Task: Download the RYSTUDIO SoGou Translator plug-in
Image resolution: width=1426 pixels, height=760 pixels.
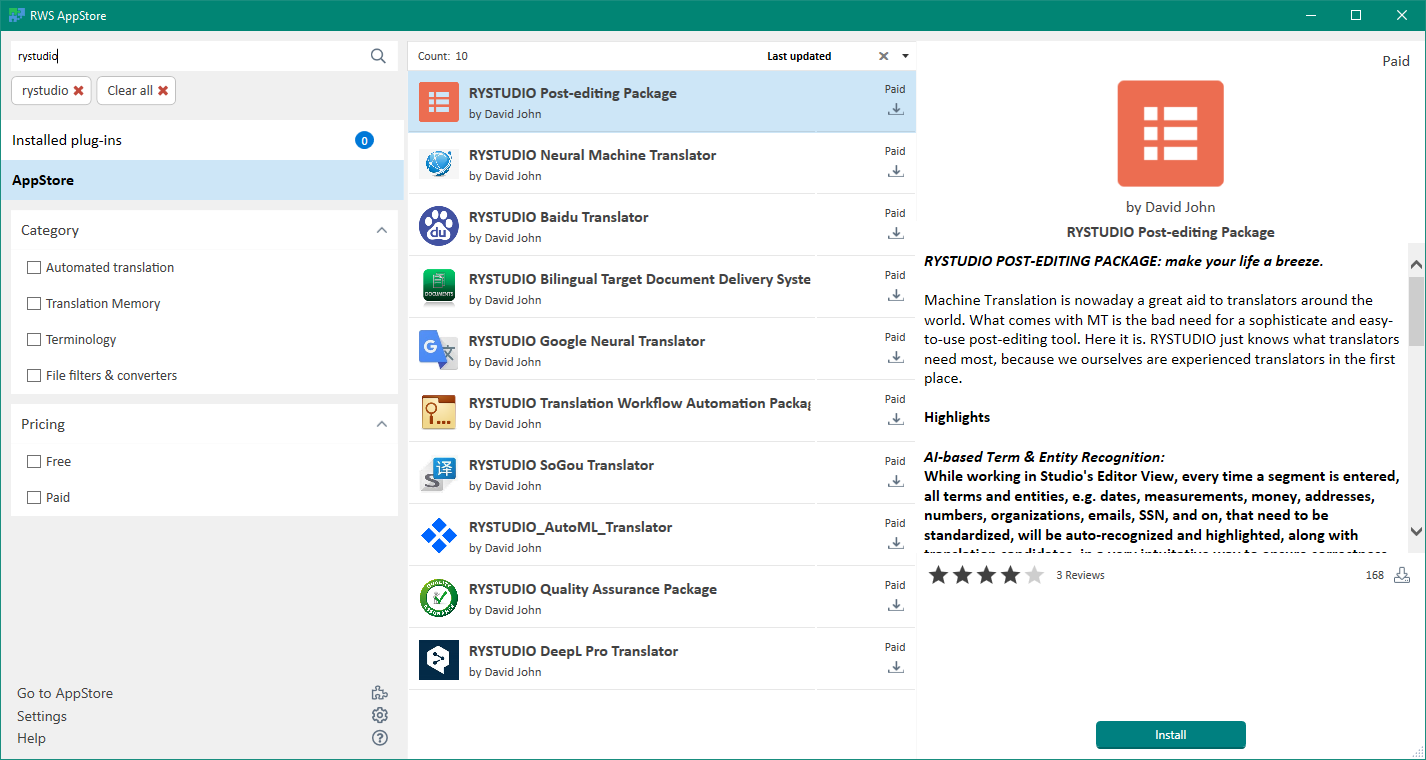Action: [896, 481]
